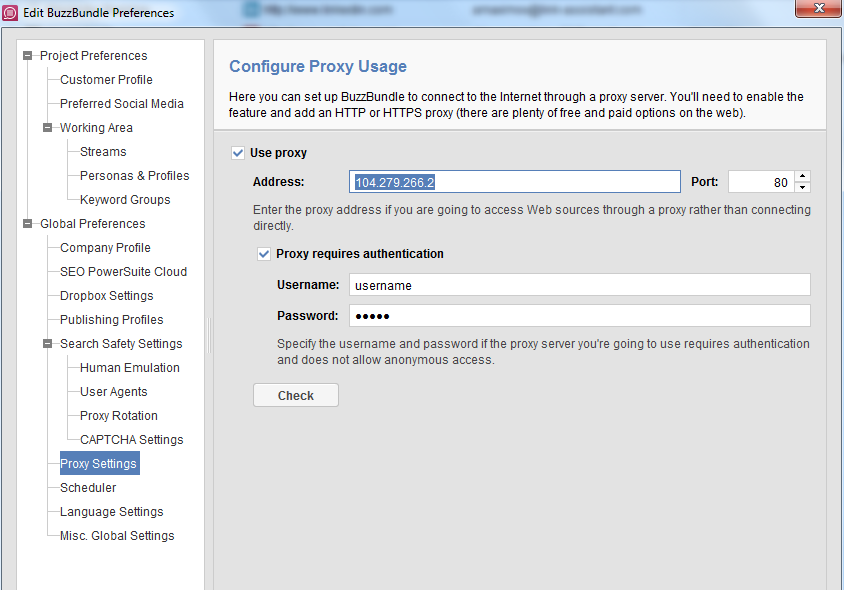The width and height of the screenshot is (844, 590).
Task: Close the Edit BuzzBundle Preferences window
Action: (819, 8)
